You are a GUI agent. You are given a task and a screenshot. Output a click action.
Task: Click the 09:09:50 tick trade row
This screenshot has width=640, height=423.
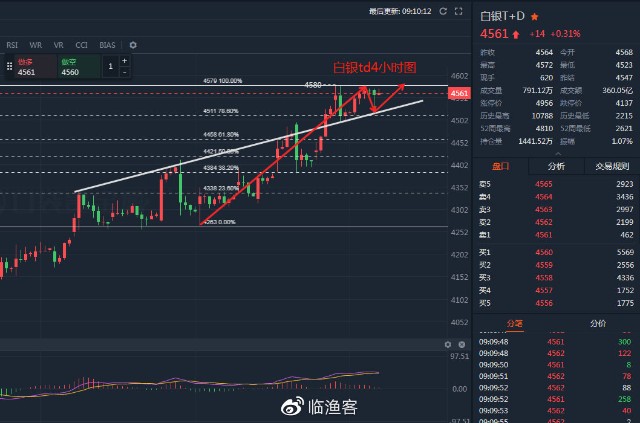(x=555, y=365)
